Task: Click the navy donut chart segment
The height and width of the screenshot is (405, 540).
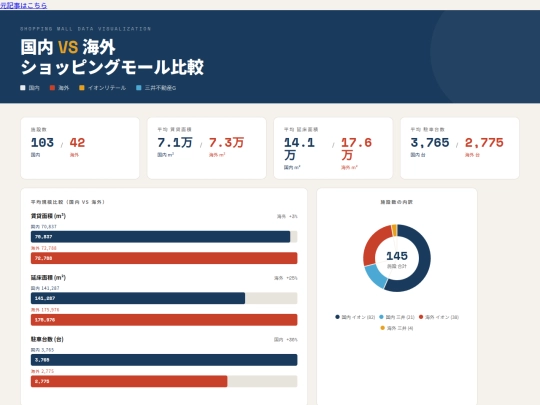Action: click(424, 262)
